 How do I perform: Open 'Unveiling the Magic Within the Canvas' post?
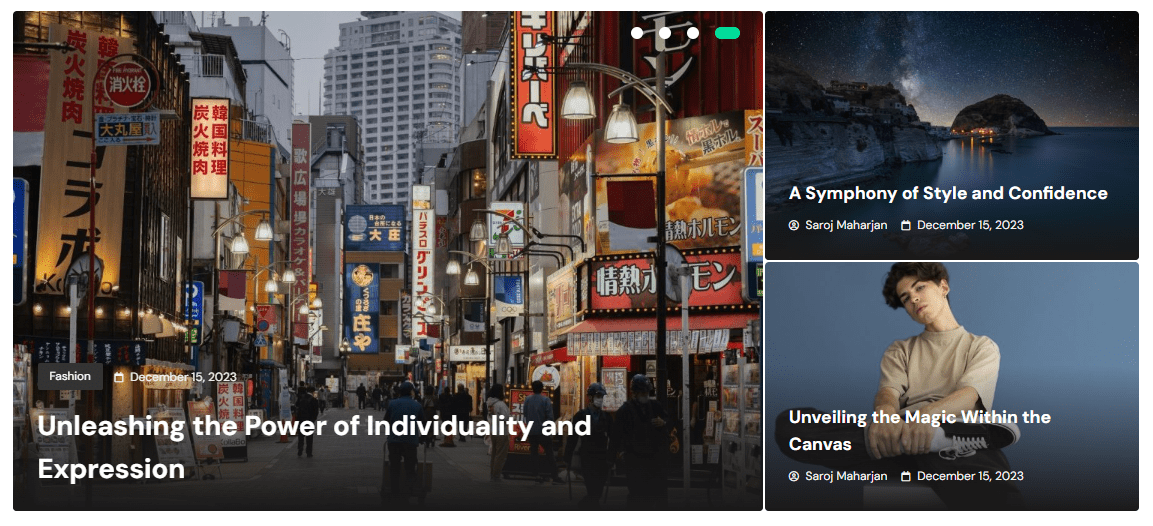click(920, 430)
